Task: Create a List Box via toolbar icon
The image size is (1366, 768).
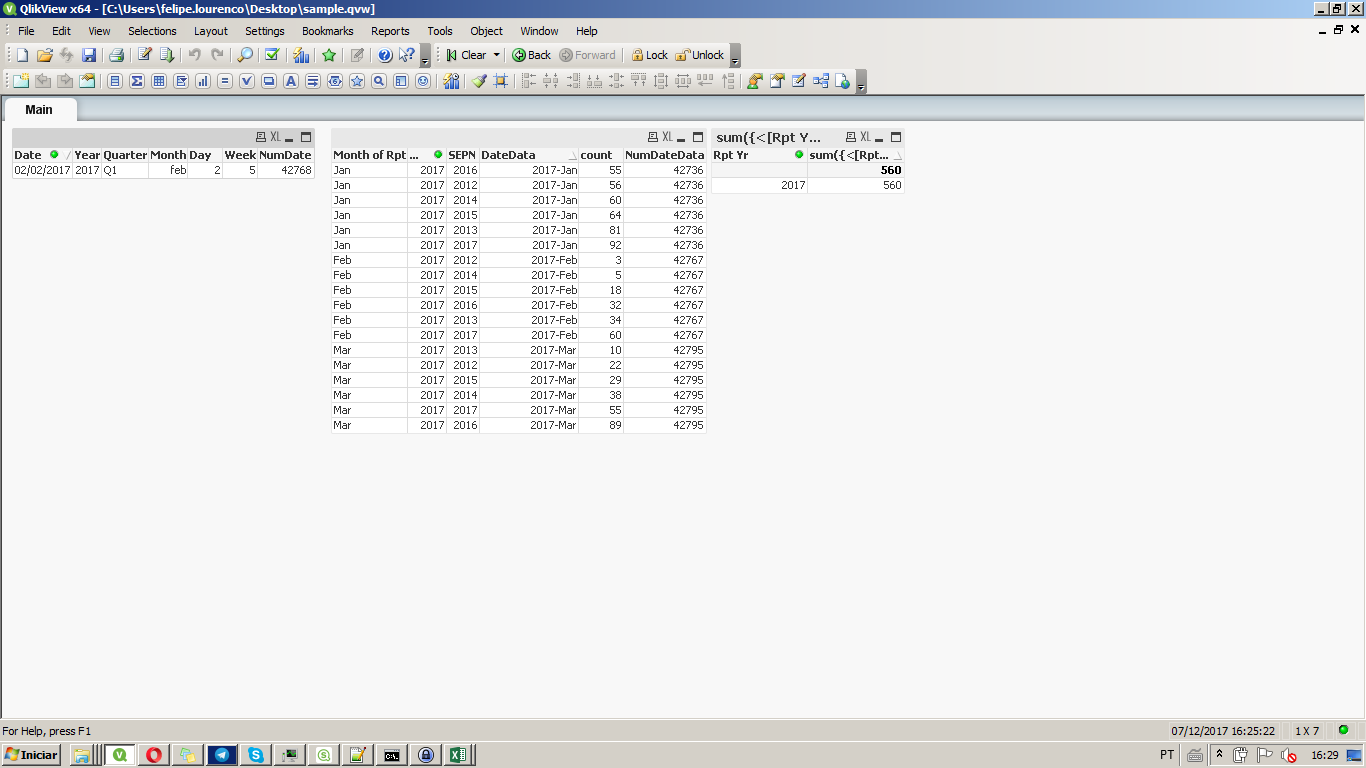Action: pyautogui.click(x=115, y=81)
